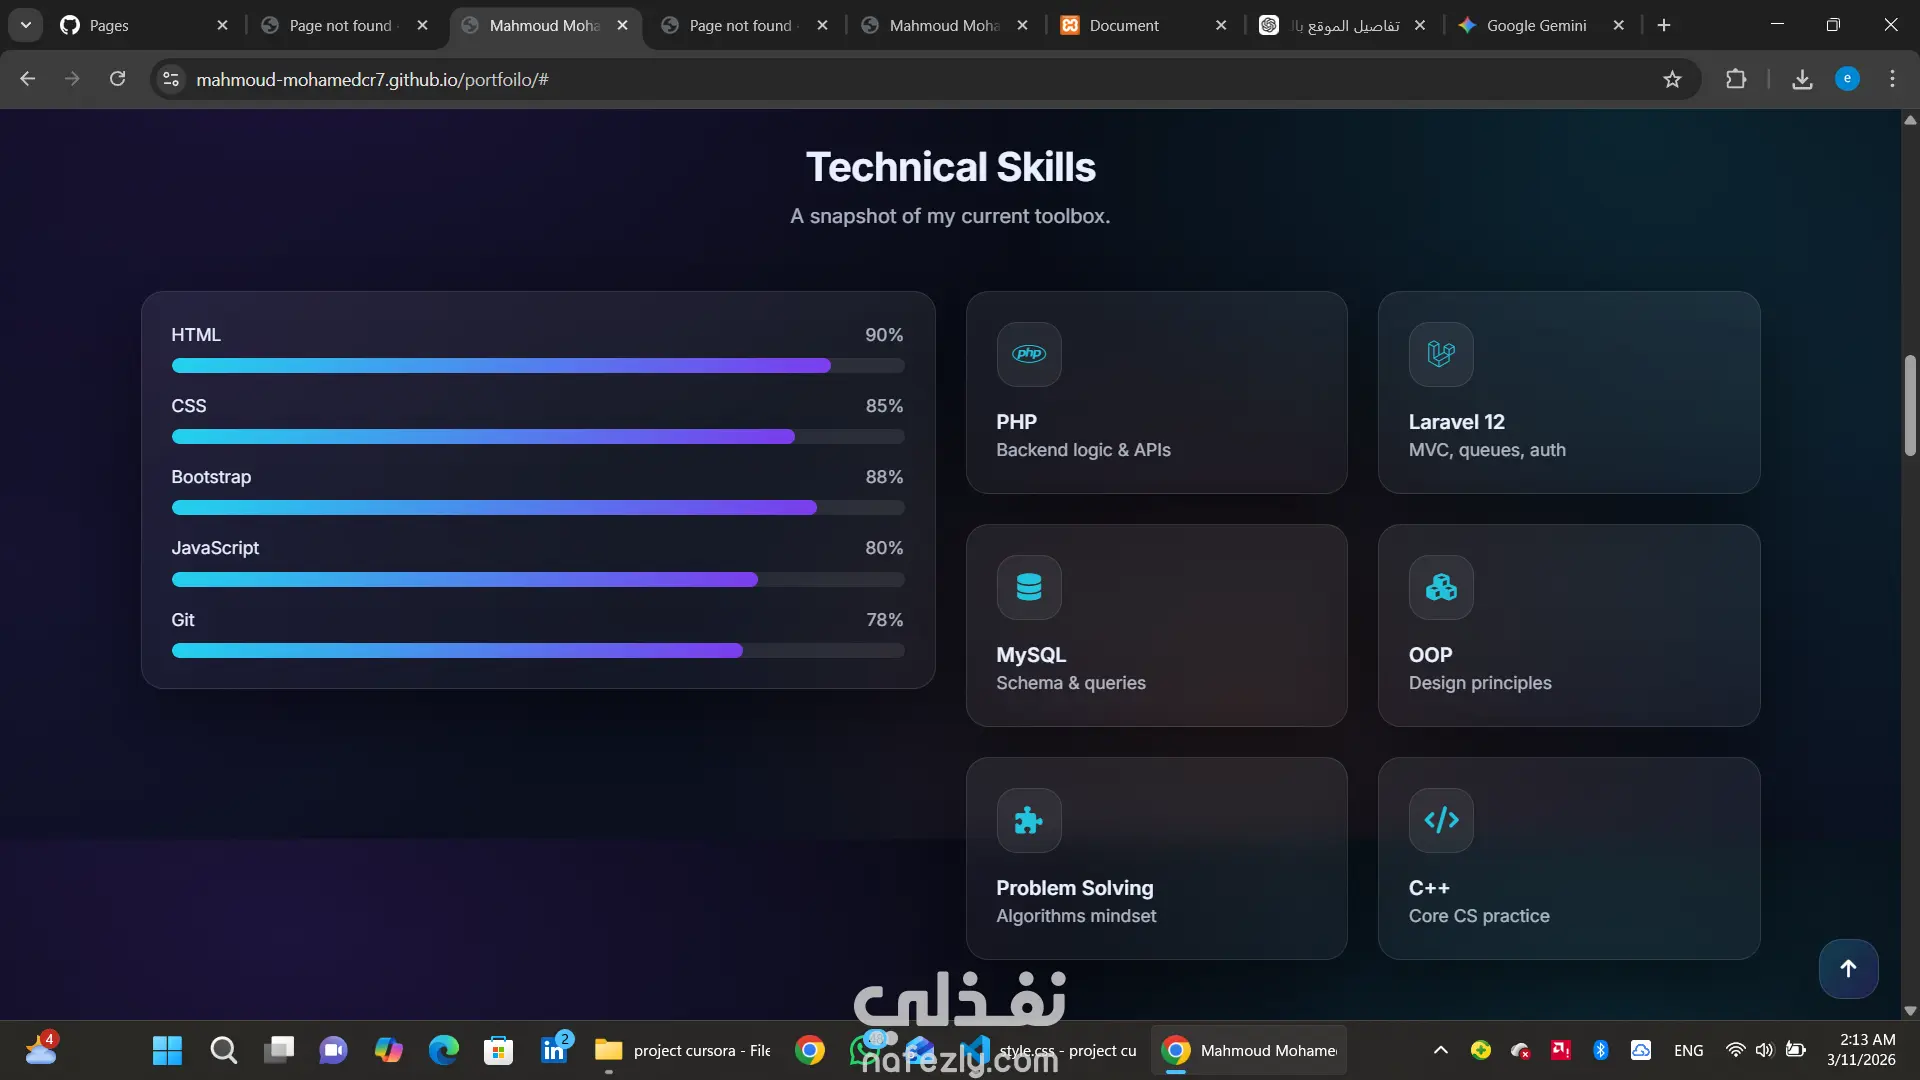Viewport: 1920px width, 1080px height.
Task: Open a new browser tab
Action: coord(1664,25)
